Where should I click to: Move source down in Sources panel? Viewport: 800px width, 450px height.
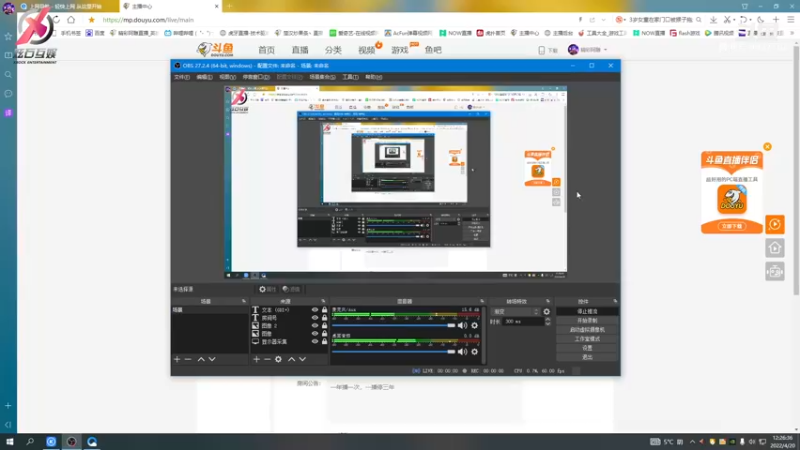303,359
